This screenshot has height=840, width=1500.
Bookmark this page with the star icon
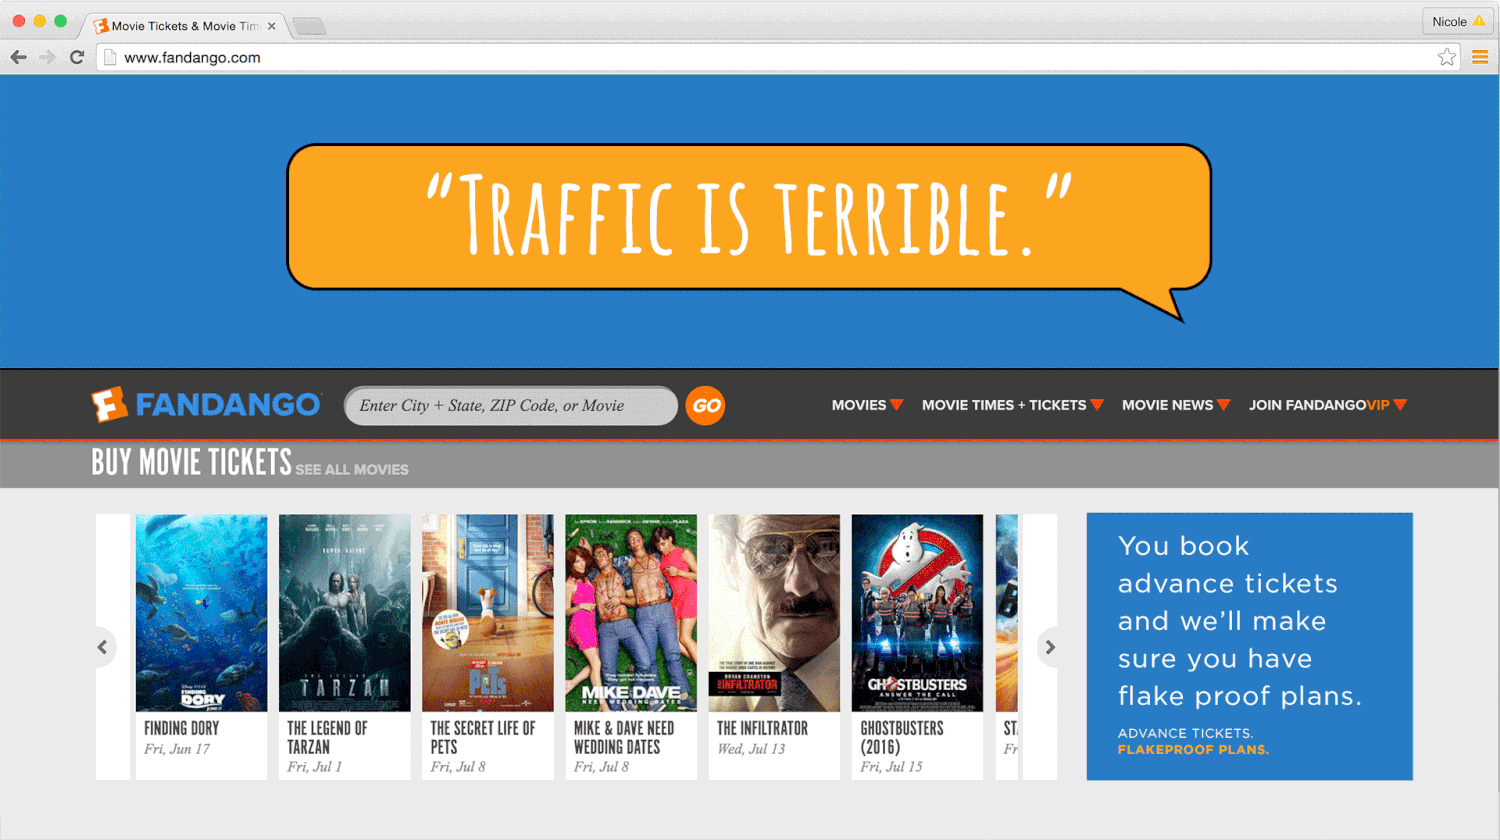tap(1447, 57)
